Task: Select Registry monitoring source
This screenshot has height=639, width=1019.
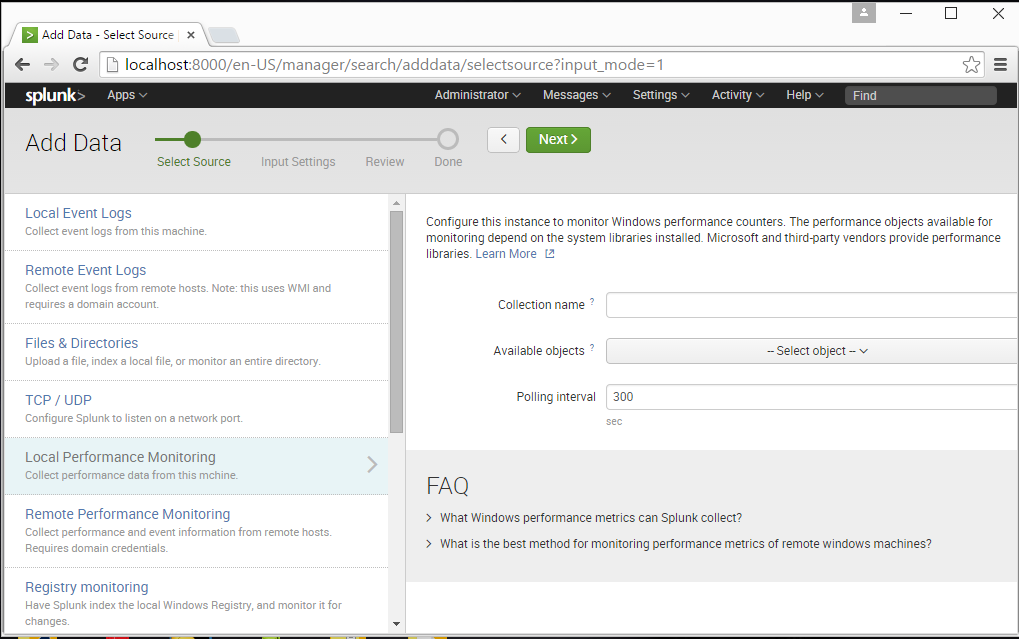Action: pos(196,600)
